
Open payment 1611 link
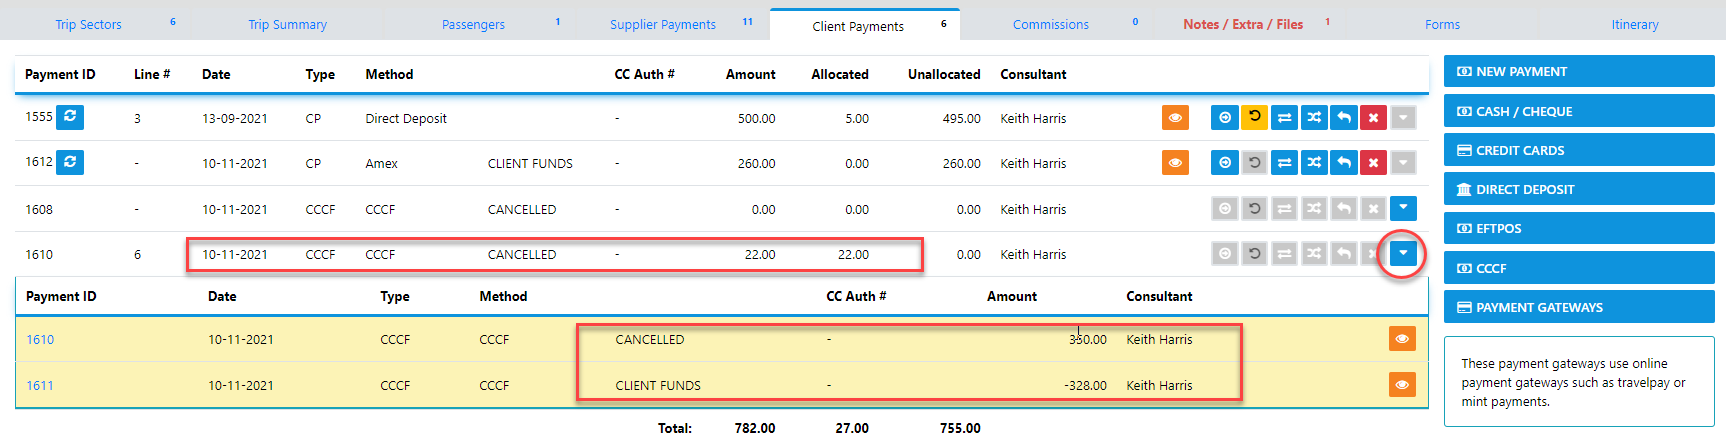[40, 386]
